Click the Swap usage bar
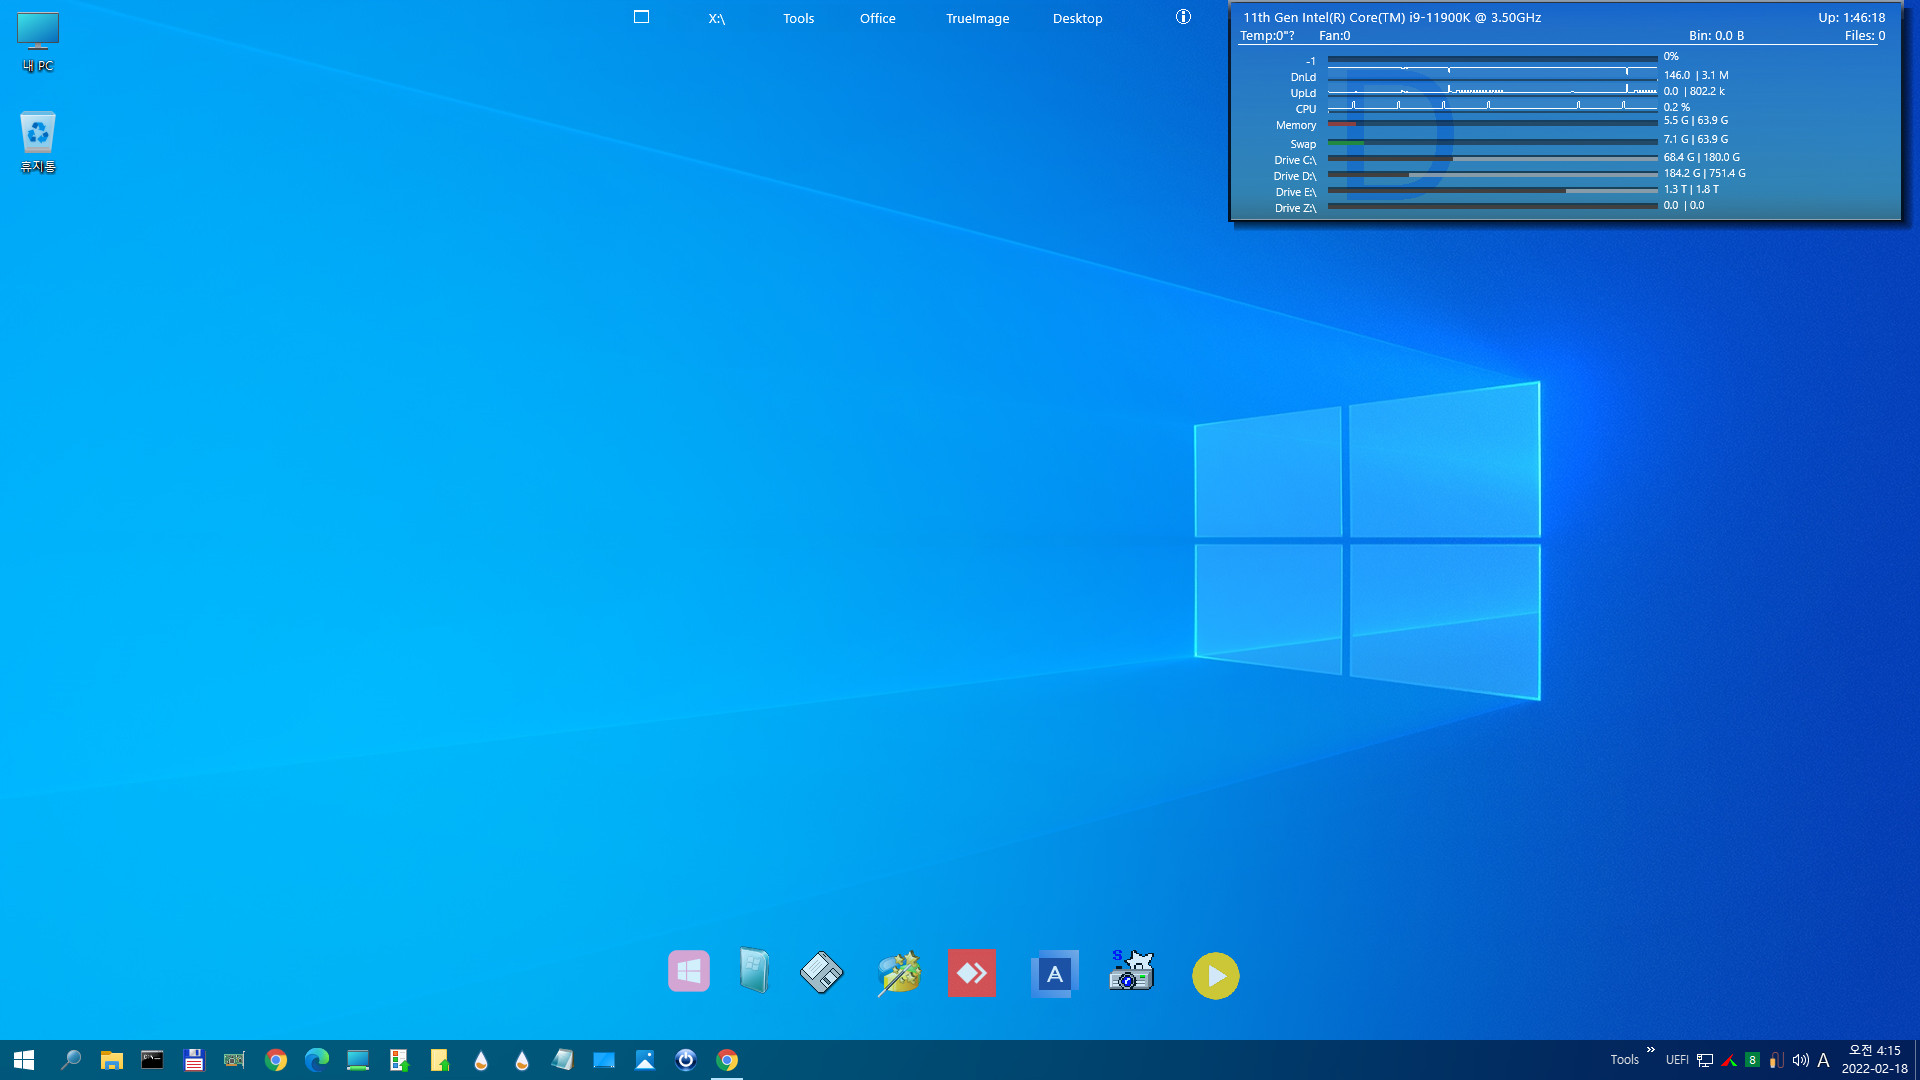Image resolution: width=1920 pixels, height=1080 pixels. tap(1492, 143)
